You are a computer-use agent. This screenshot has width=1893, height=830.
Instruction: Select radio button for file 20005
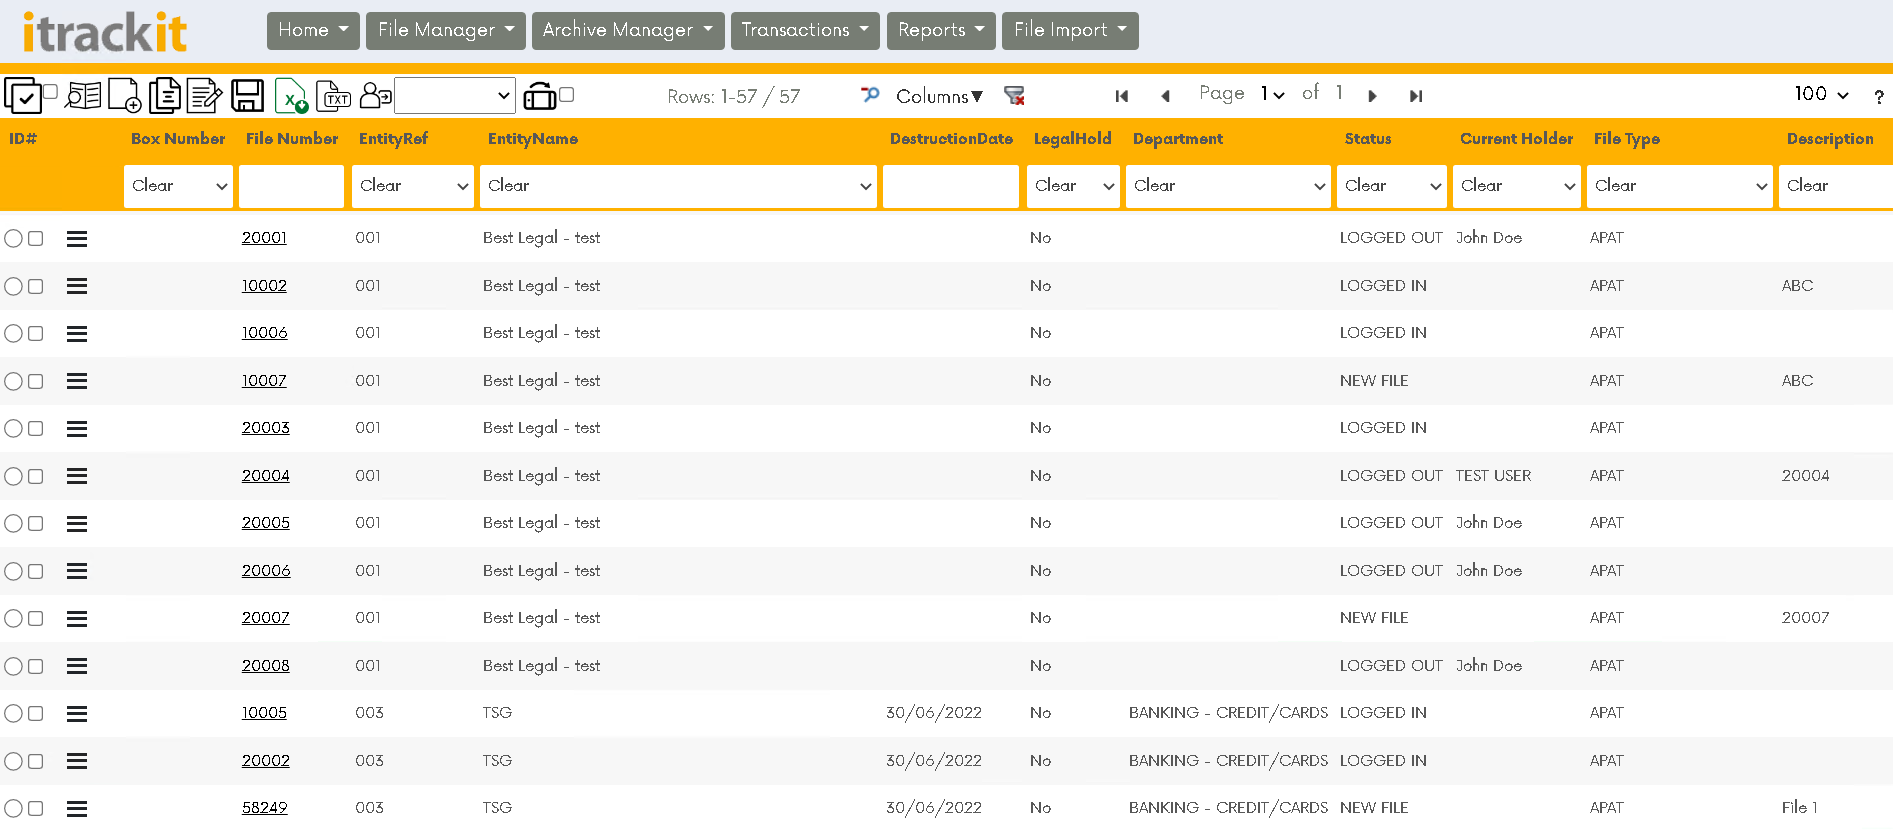click(x=13, y=524)
